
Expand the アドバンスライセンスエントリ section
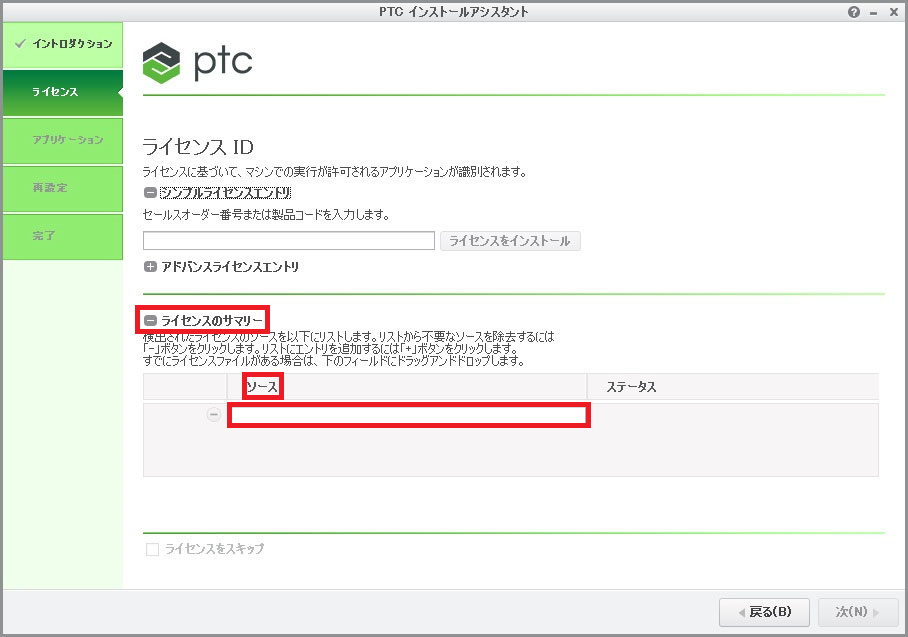[x=150, y=266]
